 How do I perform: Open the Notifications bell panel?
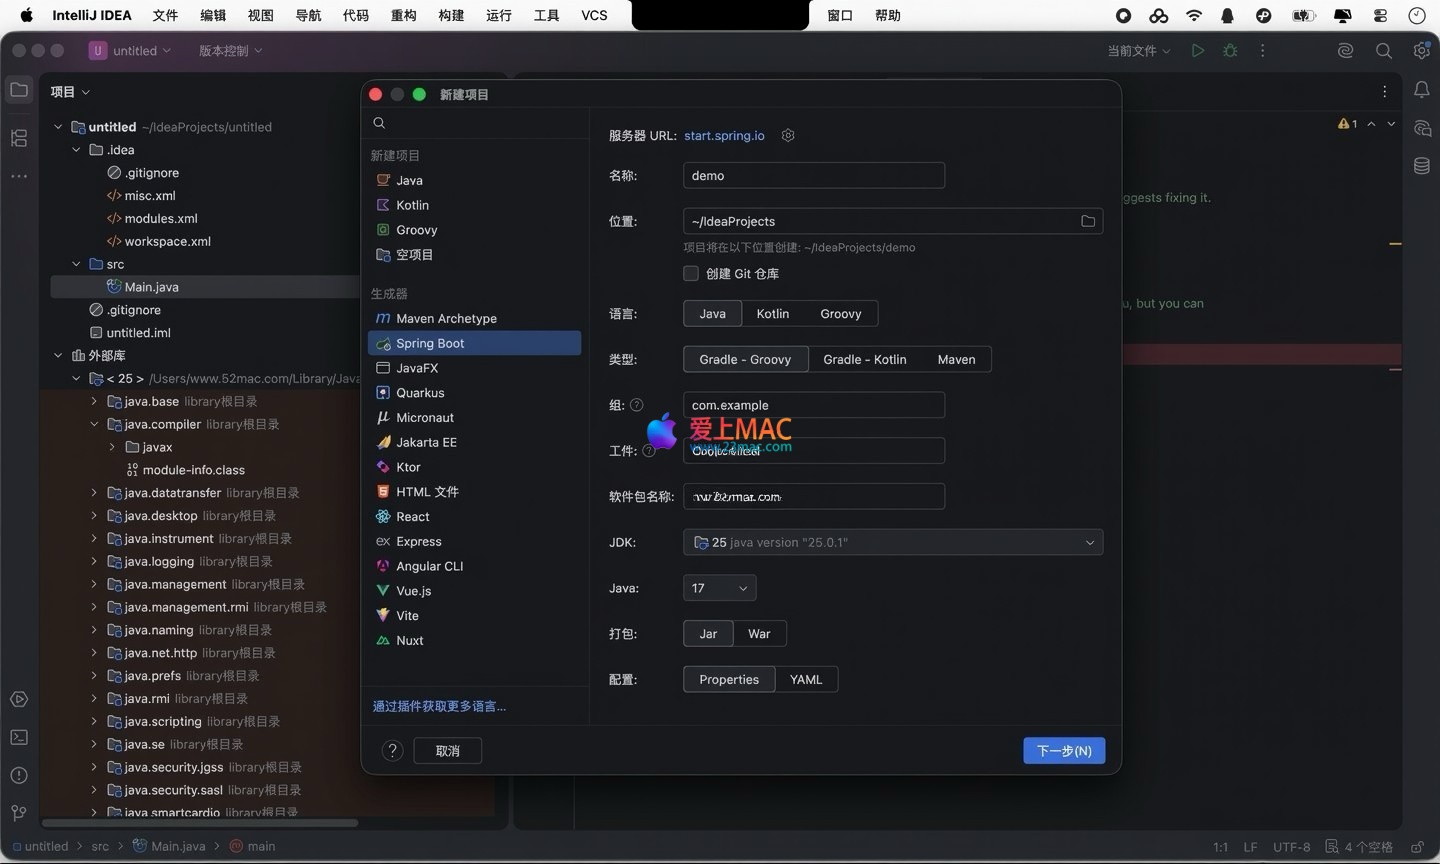tap(1421, 90)
